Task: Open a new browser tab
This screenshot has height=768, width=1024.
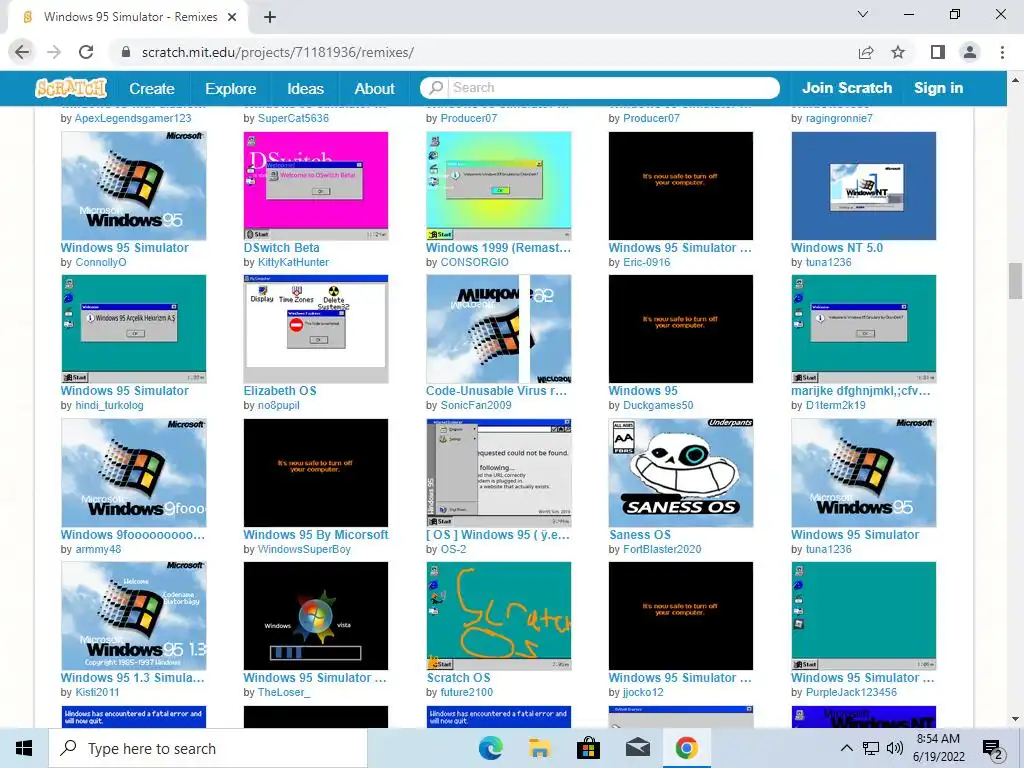Action: 270,17
